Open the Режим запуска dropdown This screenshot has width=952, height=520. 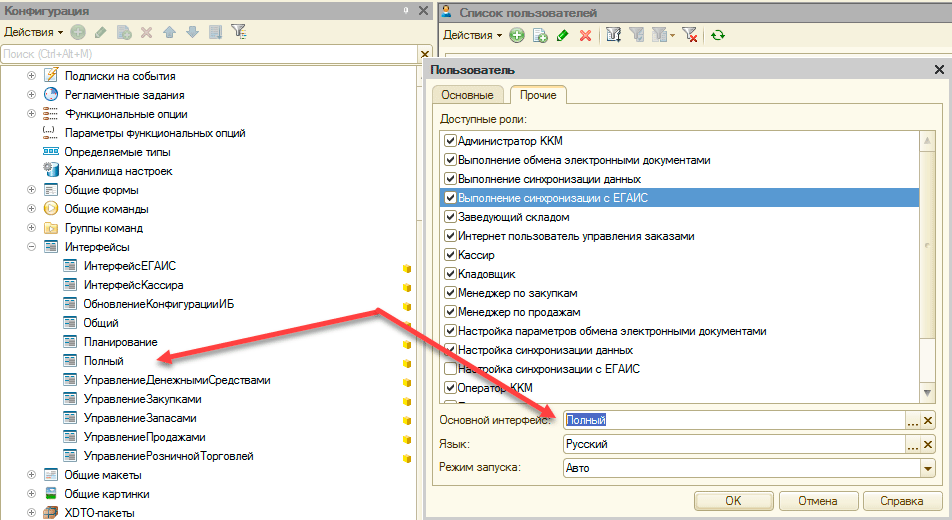click(928, 468)
